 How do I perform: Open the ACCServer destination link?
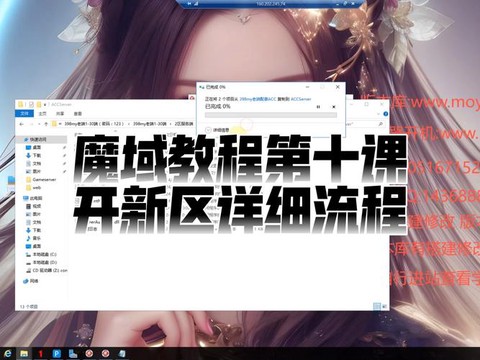(301, 99)
